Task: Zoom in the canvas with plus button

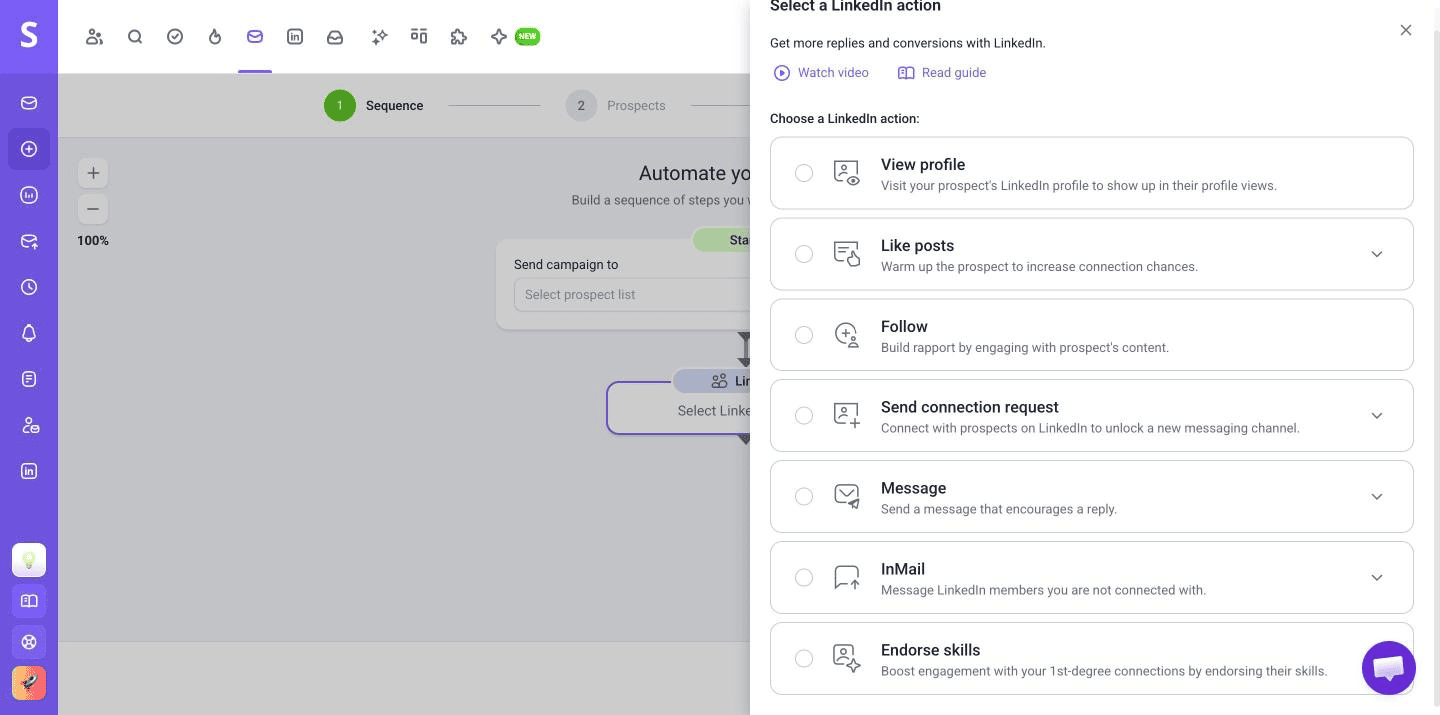Action: (x=93, y=173)
